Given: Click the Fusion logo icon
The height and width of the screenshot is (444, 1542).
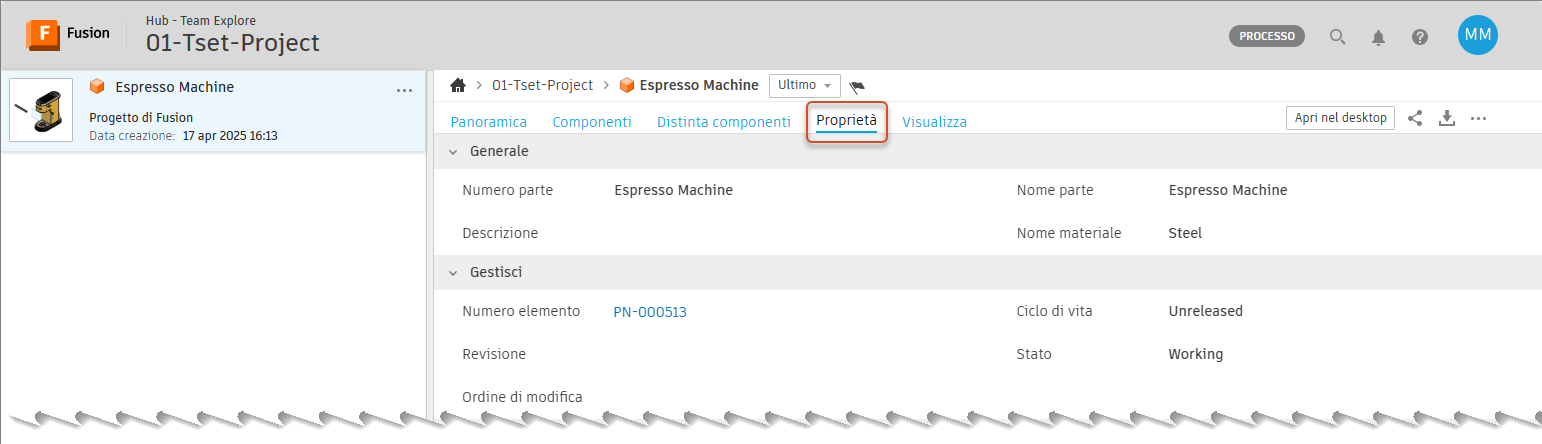Looking at the screenshot, I should click(x=43, y=34).
